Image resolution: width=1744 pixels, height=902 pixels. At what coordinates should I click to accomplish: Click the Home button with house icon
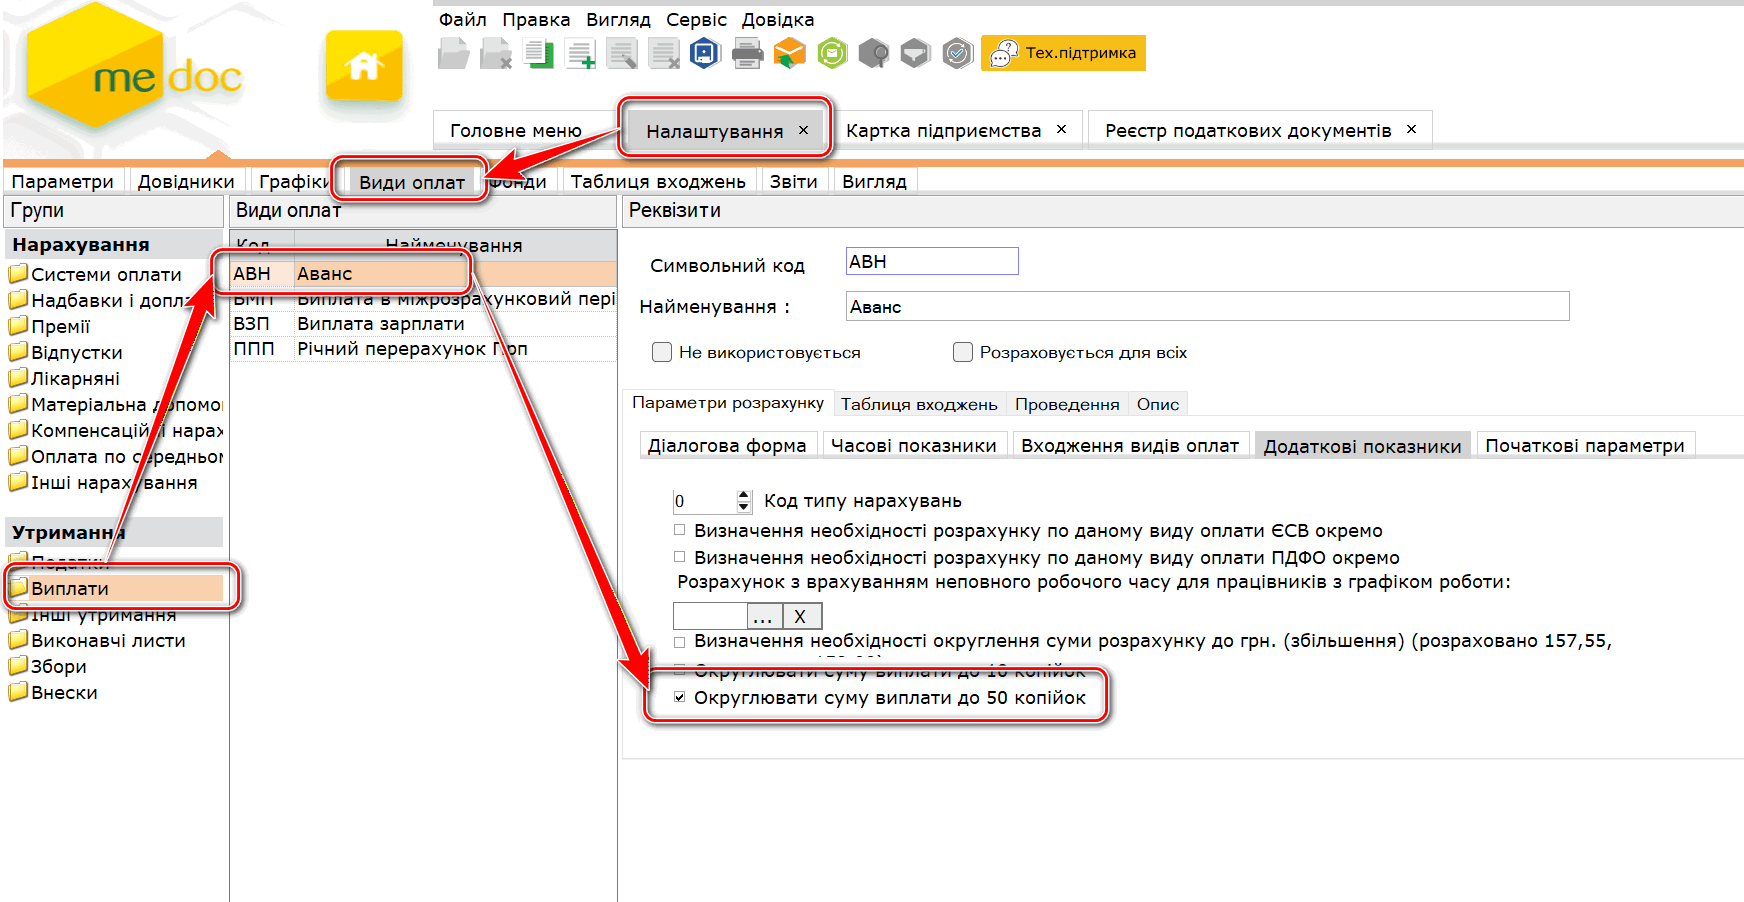point(364,66)
